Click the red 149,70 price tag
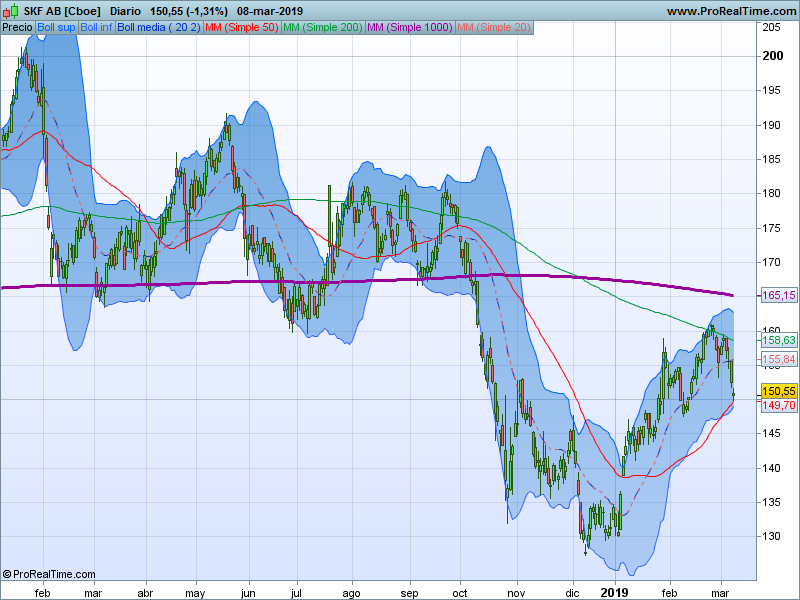Screen dimensions: 800x600 [x=779, y=406]
